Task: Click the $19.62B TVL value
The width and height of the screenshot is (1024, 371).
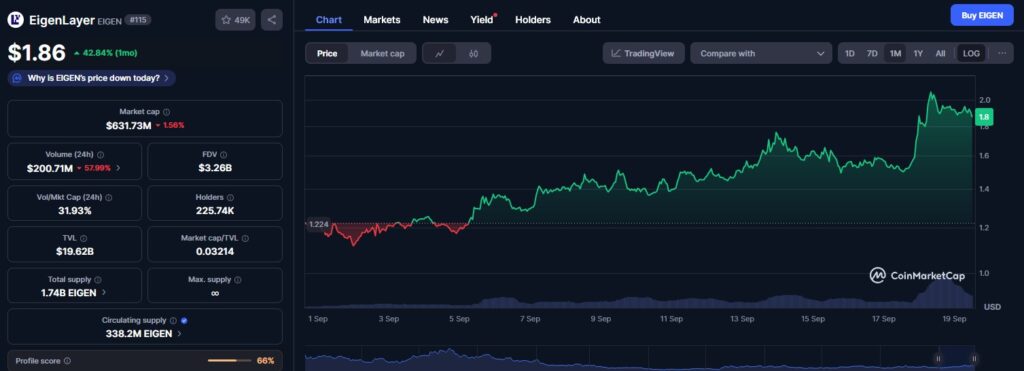Action: click(74, 251)
